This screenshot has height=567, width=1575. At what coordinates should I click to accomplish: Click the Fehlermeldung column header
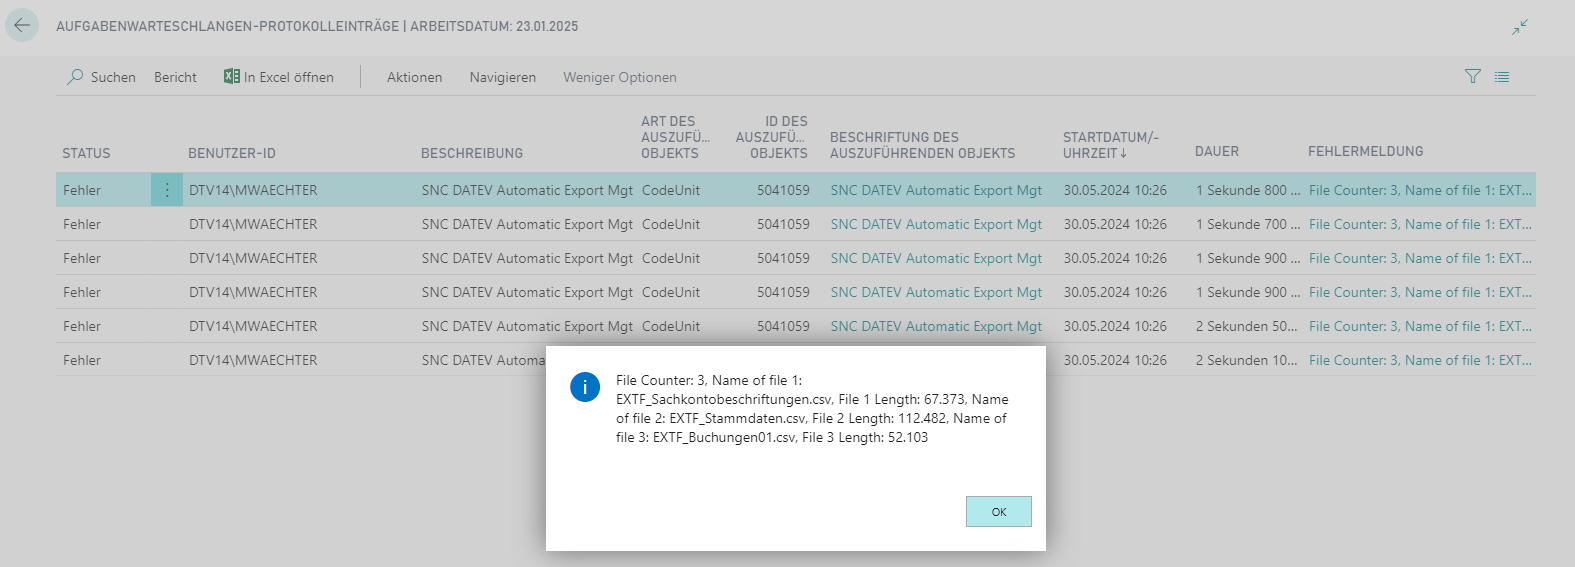(1365, 151)
